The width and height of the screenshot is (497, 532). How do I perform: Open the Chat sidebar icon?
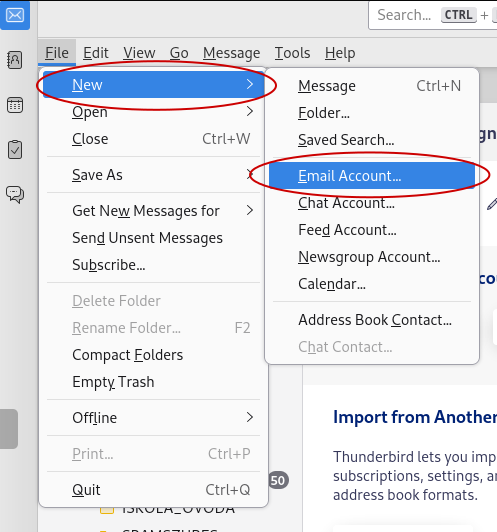click(15, 194)
